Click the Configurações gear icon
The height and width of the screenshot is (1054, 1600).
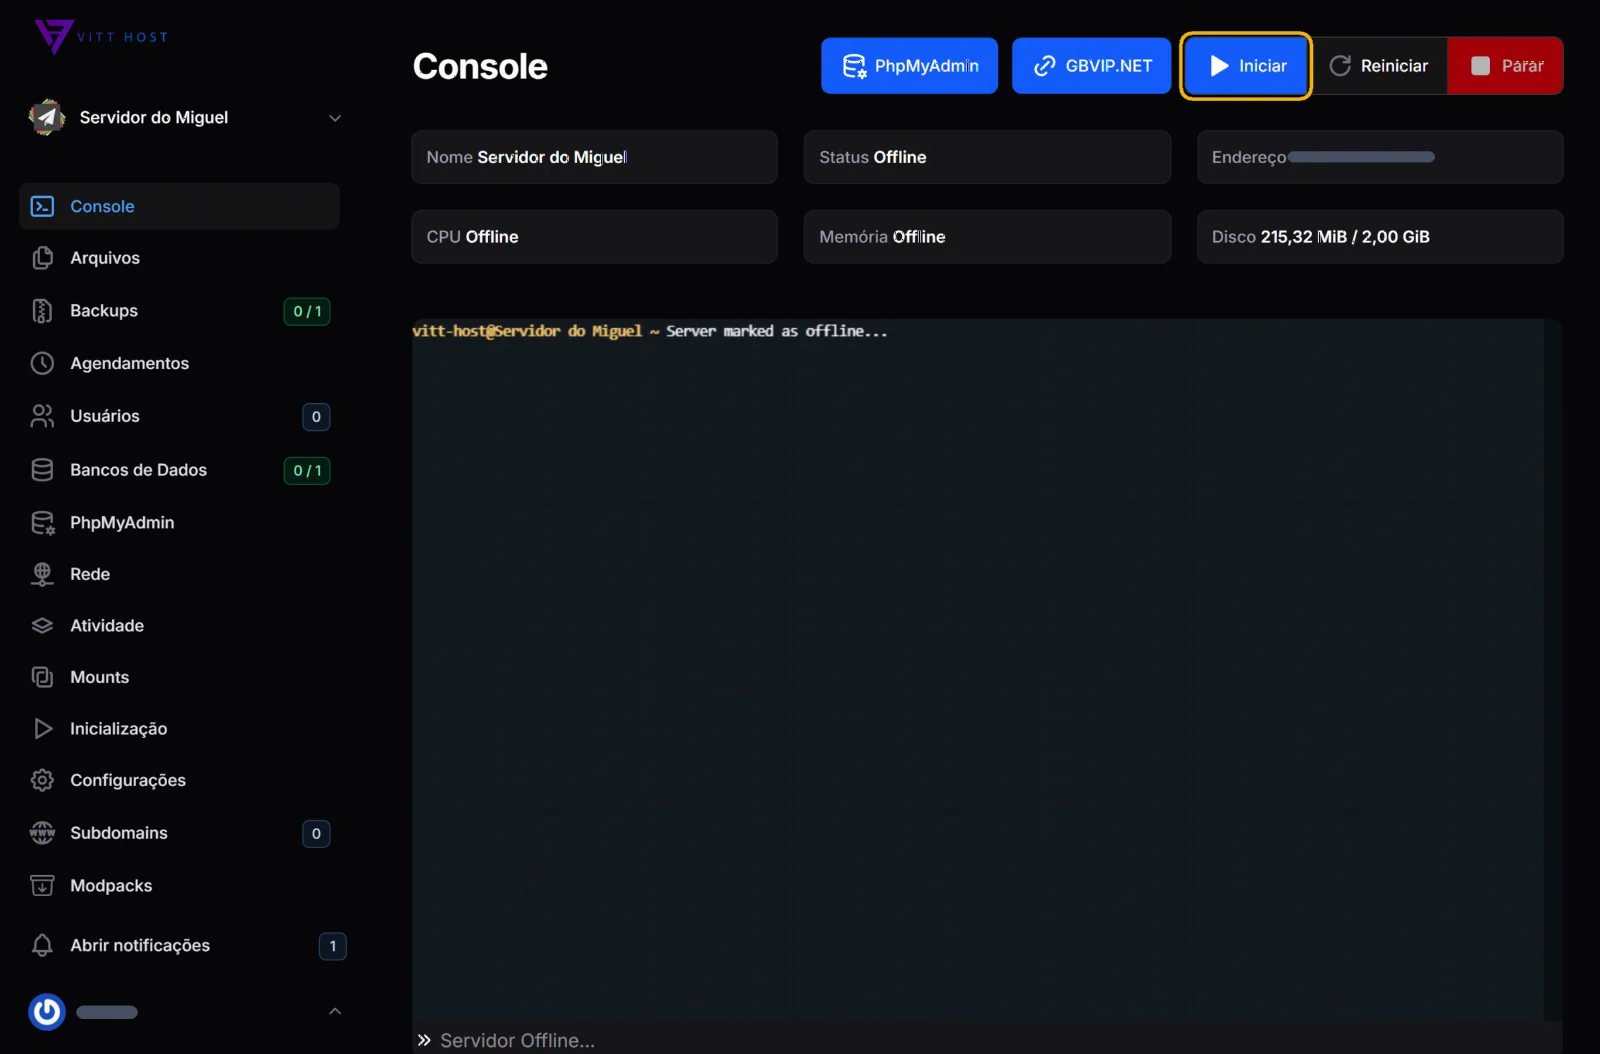coord(42,780)
